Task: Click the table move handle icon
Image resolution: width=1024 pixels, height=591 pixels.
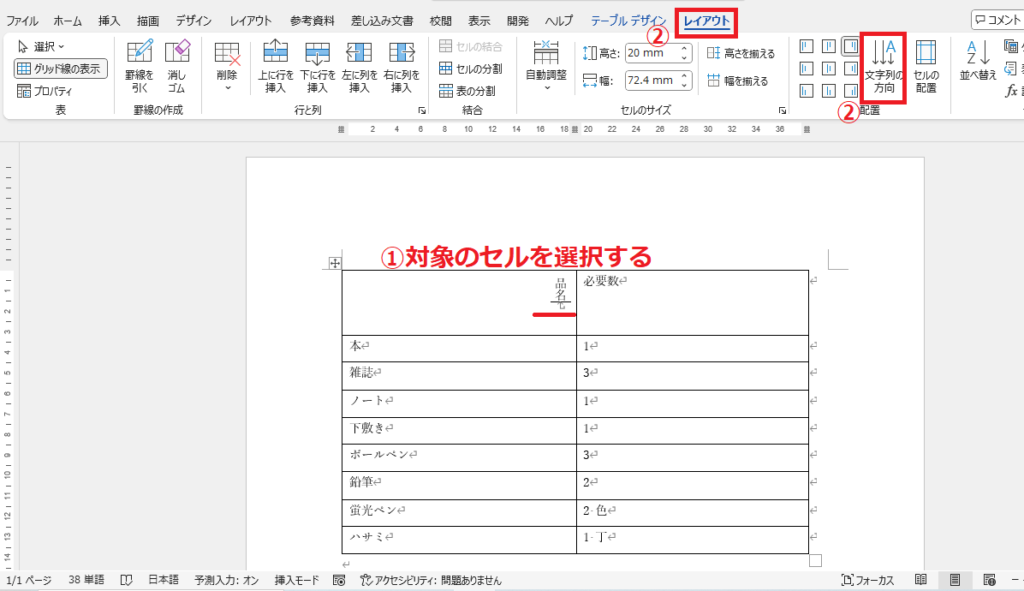Action: (334, 263)
